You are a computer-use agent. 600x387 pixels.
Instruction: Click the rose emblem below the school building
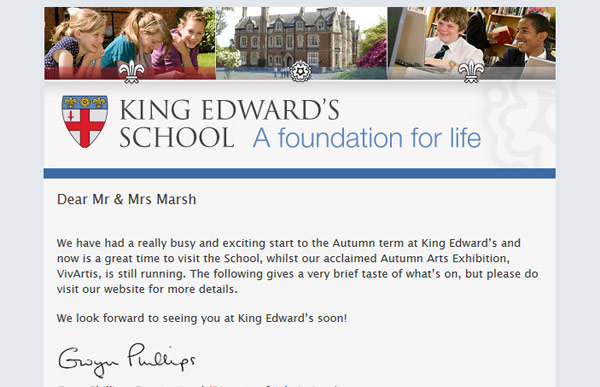pyautogui.click(x=300, y=71)
